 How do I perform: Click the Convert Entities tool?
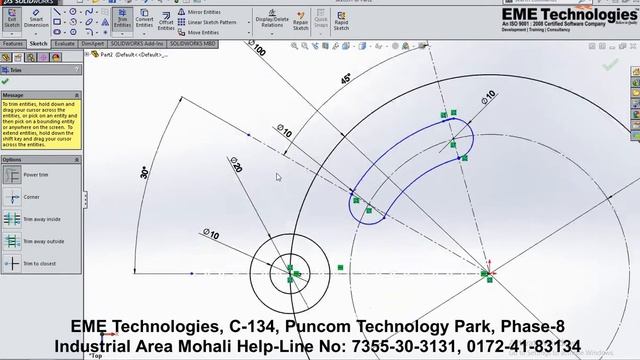tap(144, 19)
